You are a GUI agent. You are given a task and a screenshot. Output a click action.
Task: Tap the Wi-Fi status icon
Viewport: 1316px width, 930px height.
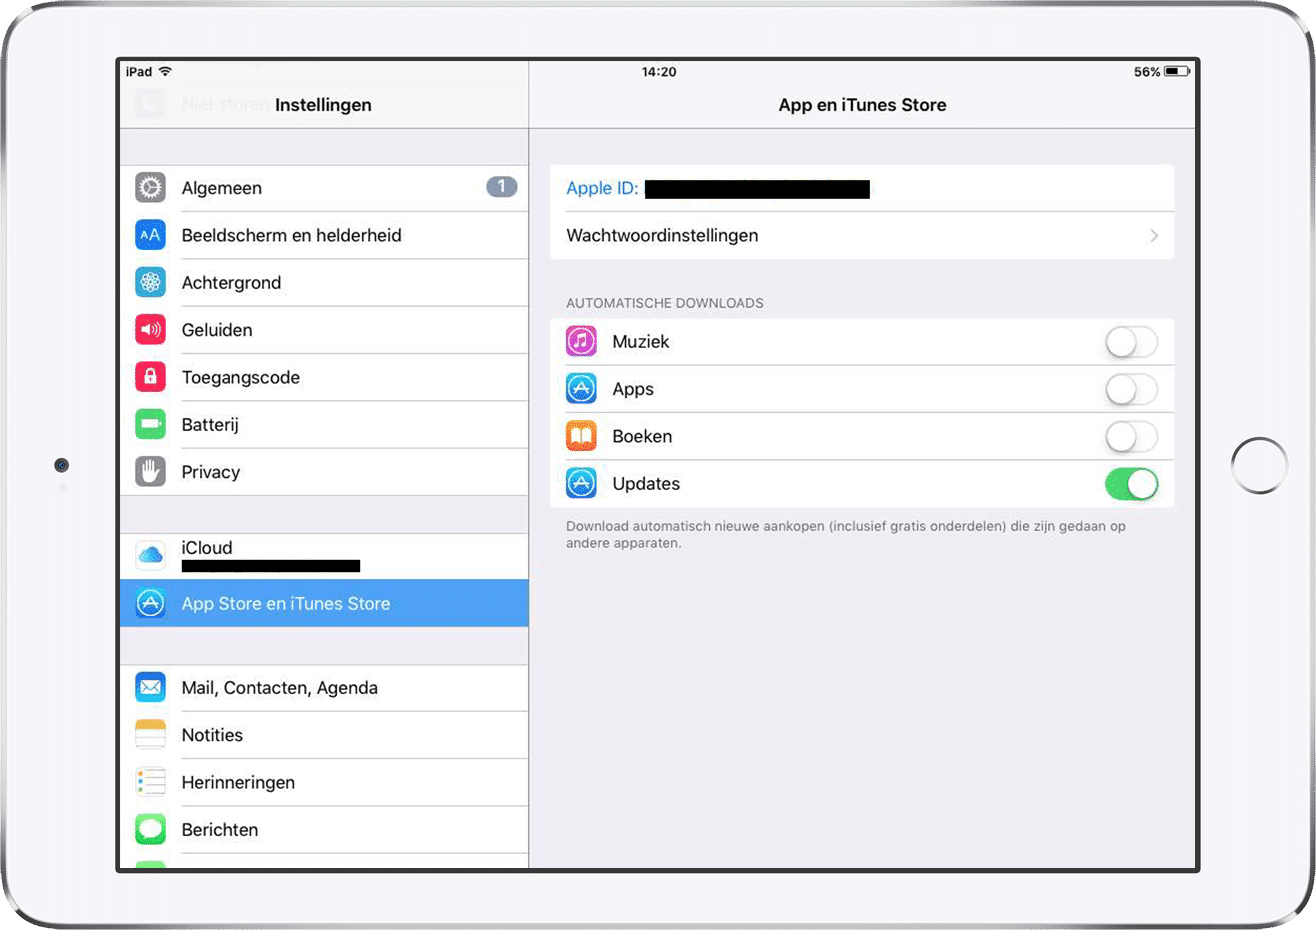[x=165, y=72]
